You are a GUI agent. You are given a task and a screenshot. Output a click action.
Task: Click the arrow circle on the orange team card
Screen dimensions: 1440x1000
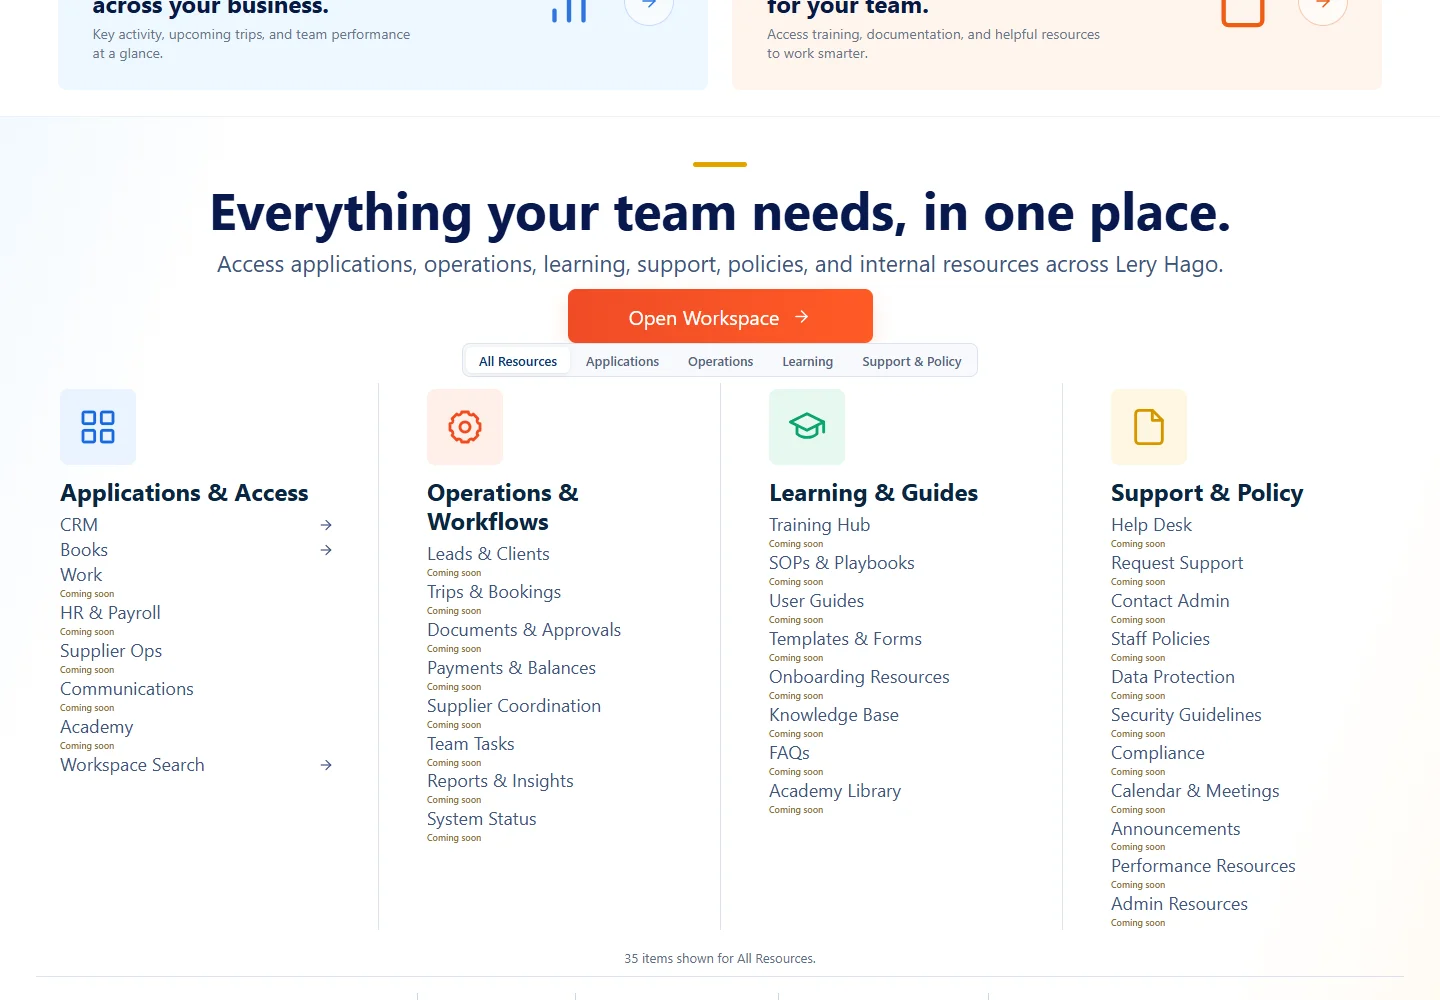coord(1323,5)
